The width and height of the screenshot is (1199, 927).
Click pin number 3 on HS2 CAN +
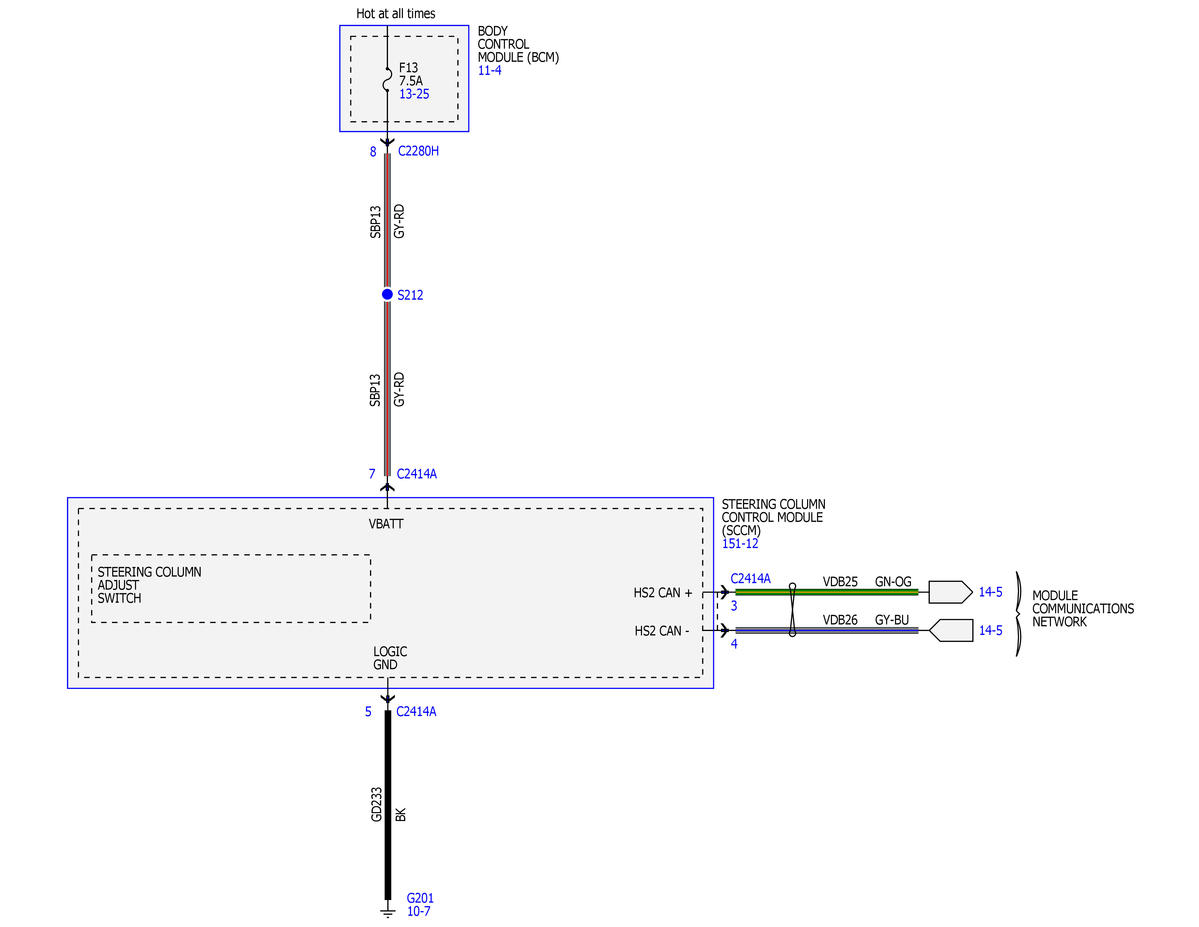pos(734,606)
